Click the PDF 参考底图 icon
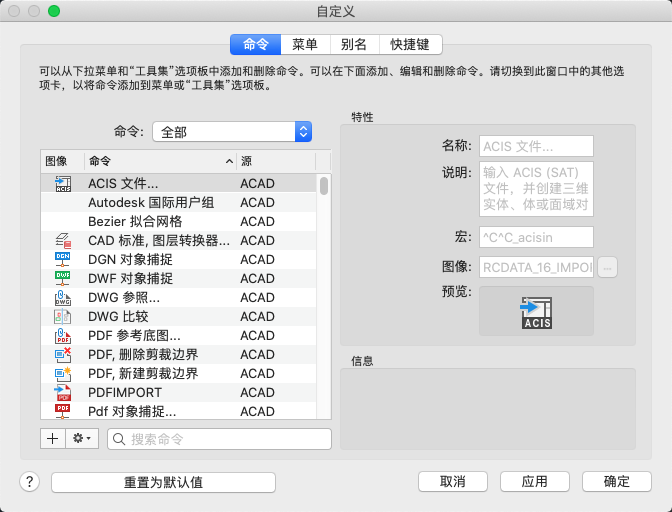This screenshot has width=672, height=512. (63, 335)
